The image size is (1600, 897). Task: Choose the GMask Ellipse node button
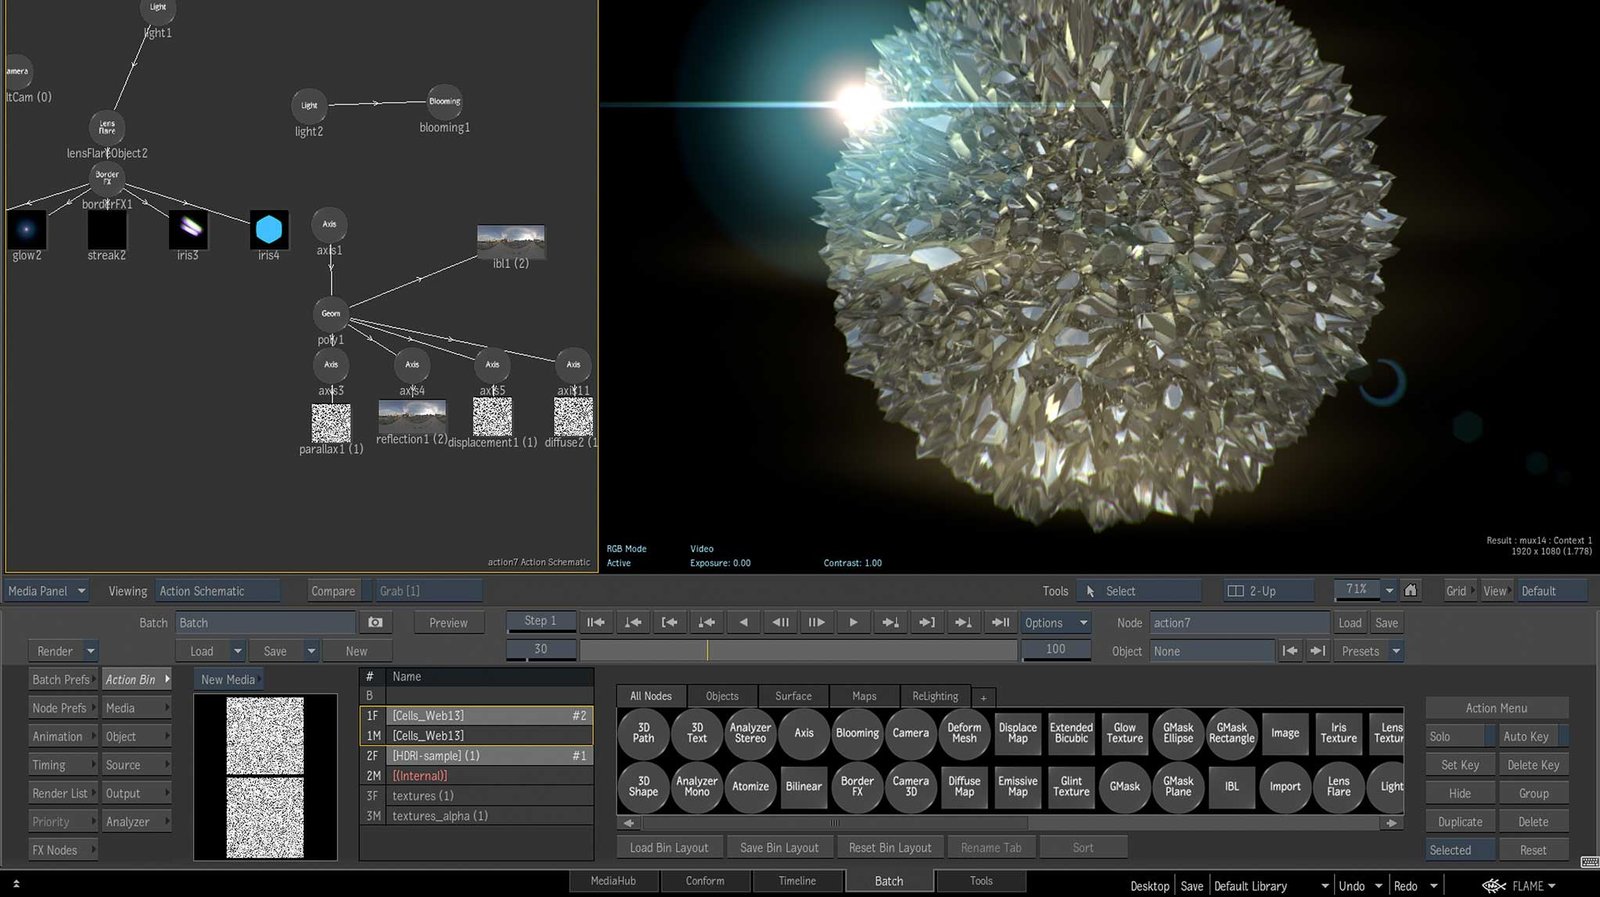(x=1178, y=733)
